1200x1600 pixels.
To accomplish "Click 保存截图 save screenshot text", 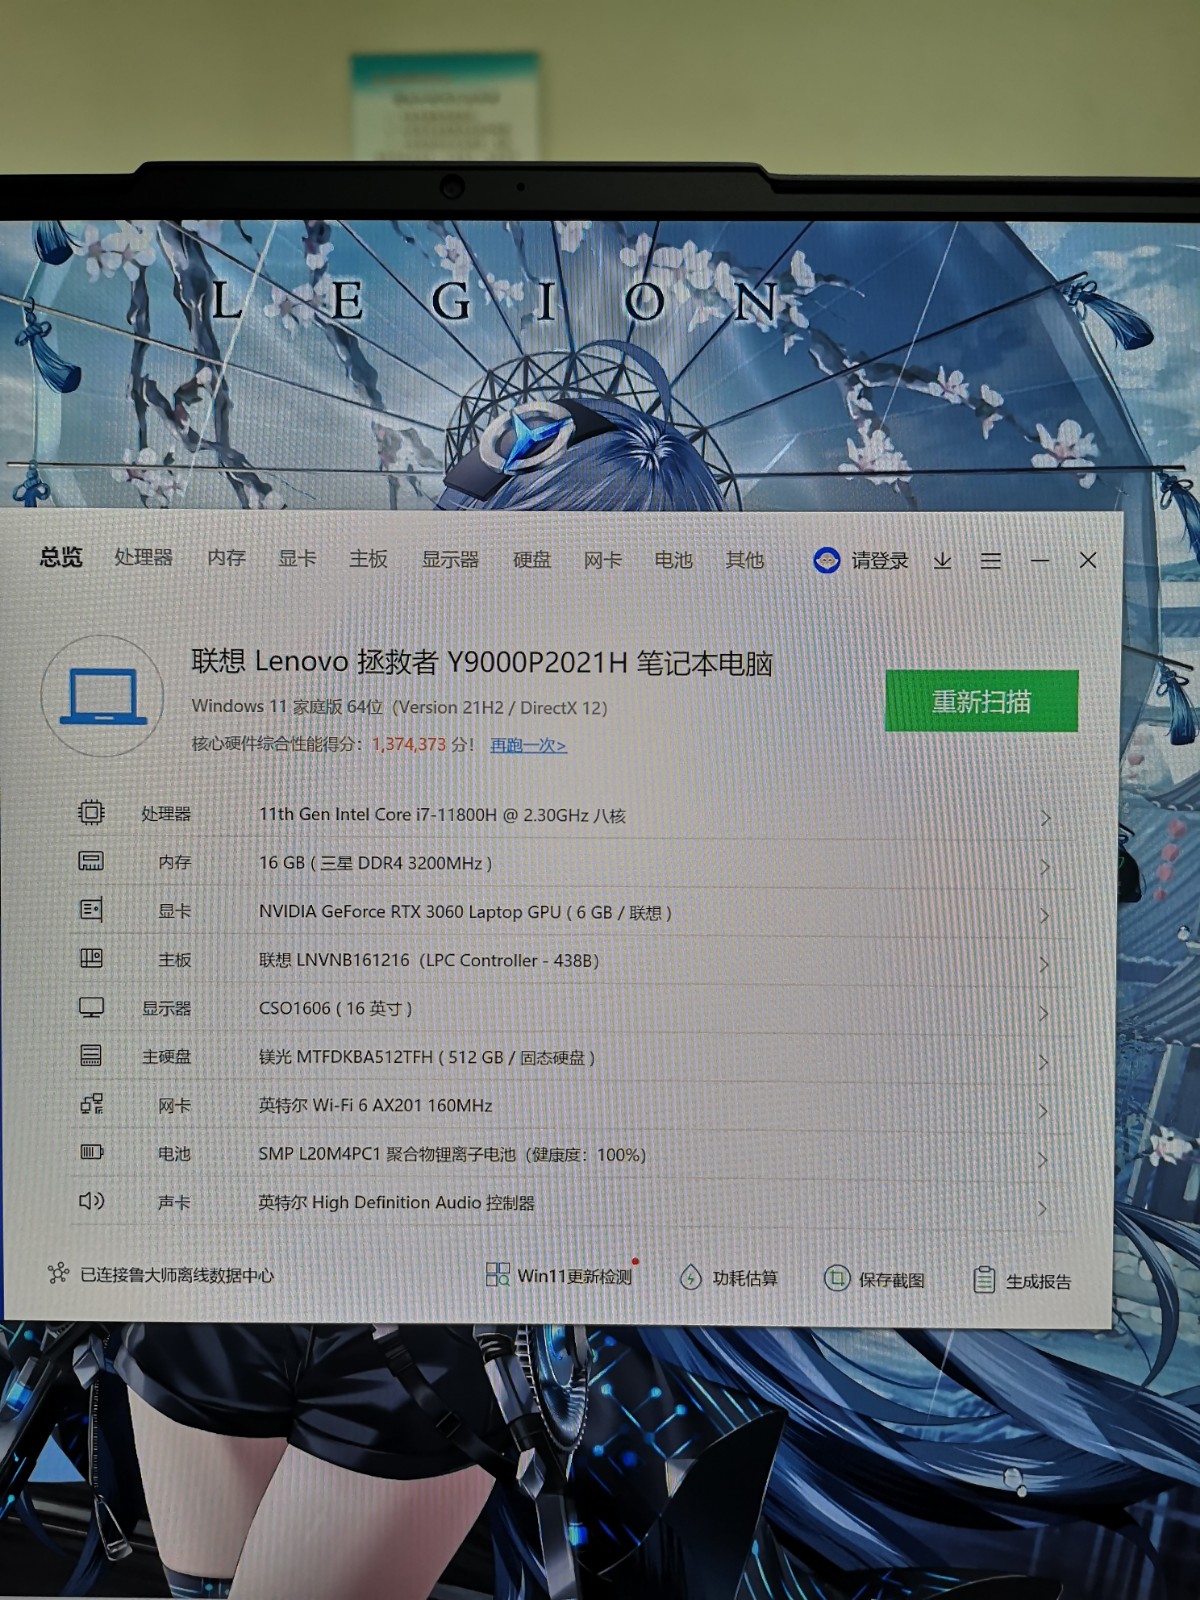I will [891, 1280].
